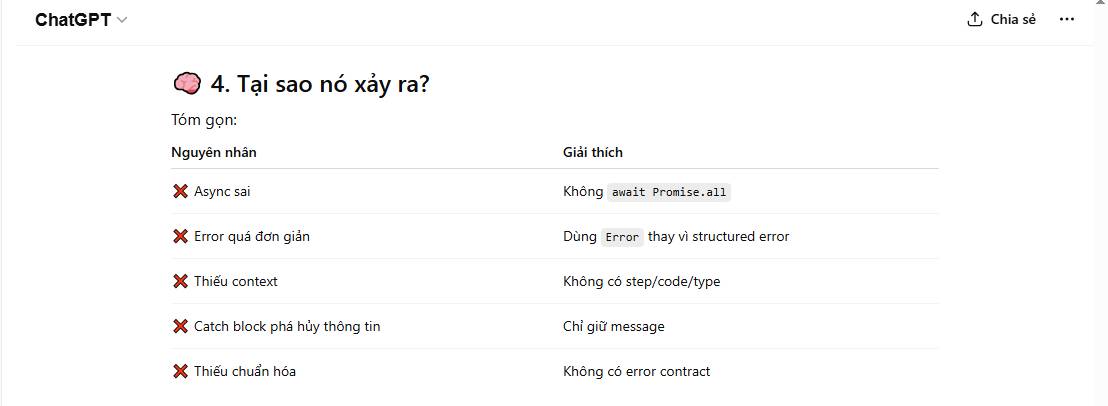The height and width of the screenshot is (406, 1108).
Task: Click the "Chỉ giữ message" cell
Action: point(613,326)
